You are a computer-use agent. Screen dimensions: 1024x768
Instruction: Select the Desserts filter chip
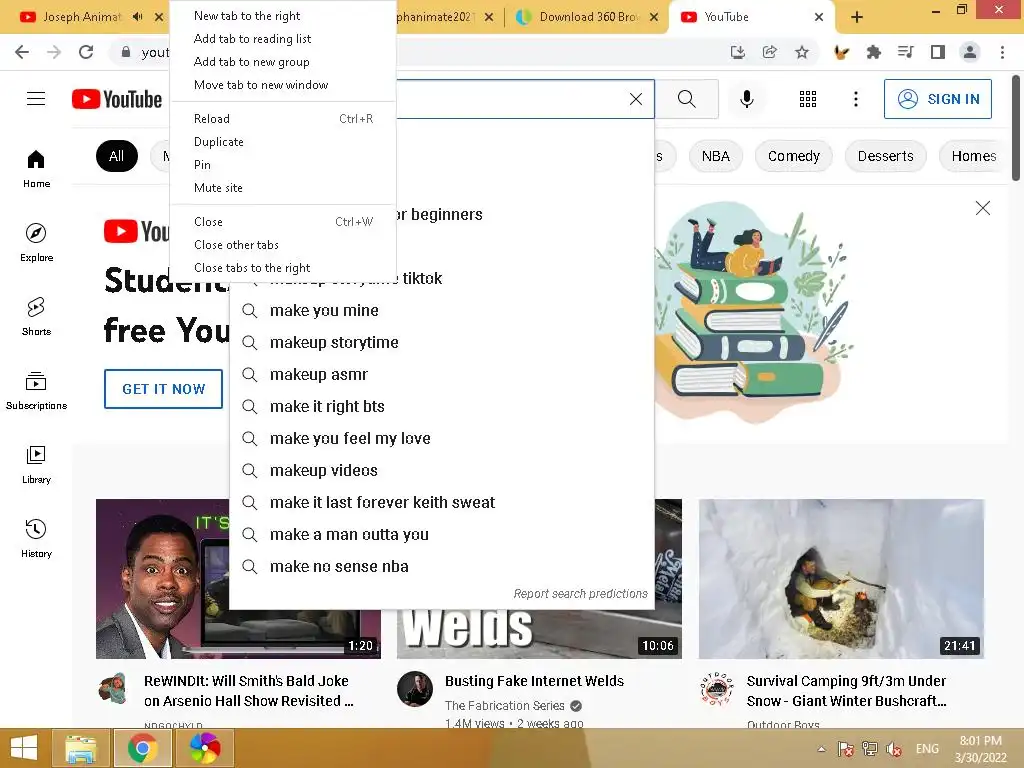click(x=886, y=156)
